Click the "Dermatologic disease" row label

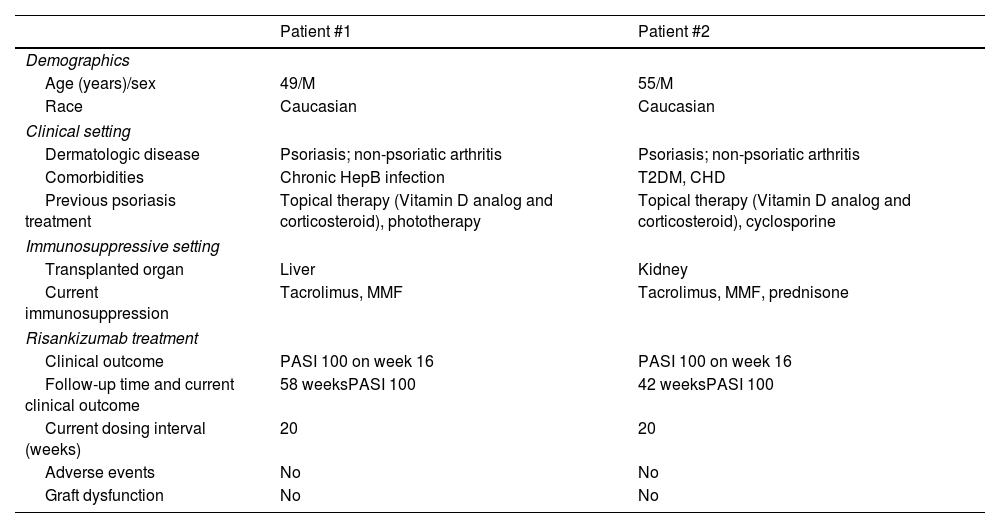[x=122, y=154]
